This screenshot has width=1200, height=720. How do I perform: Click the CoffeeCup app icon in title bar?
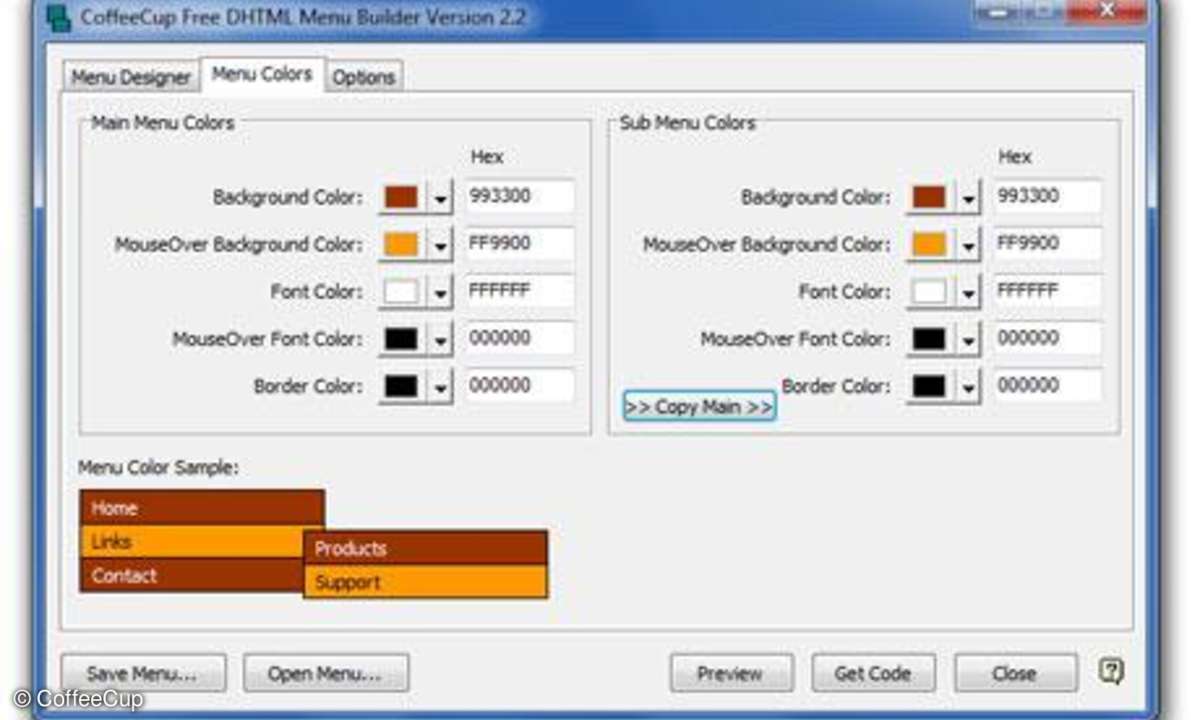[x=59, y=16]
